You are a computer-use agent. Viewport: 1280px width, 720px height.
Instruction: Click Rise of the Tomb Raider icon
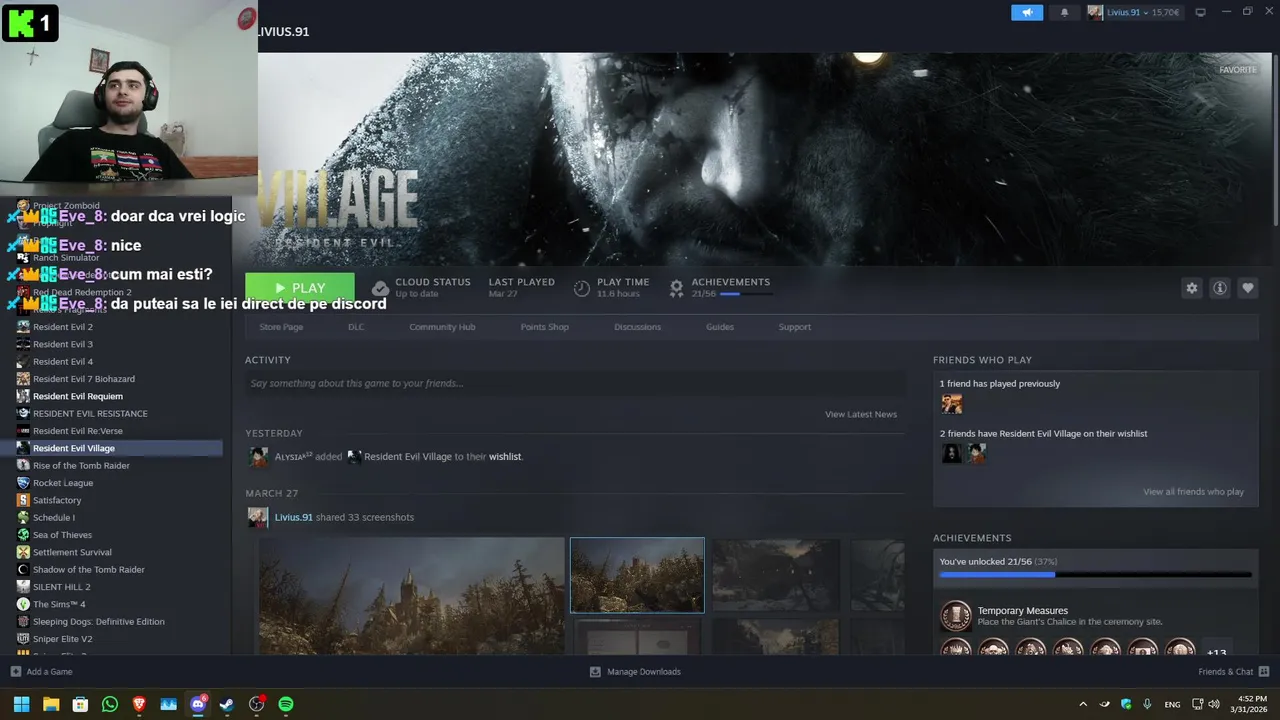(x=23, y=465)
